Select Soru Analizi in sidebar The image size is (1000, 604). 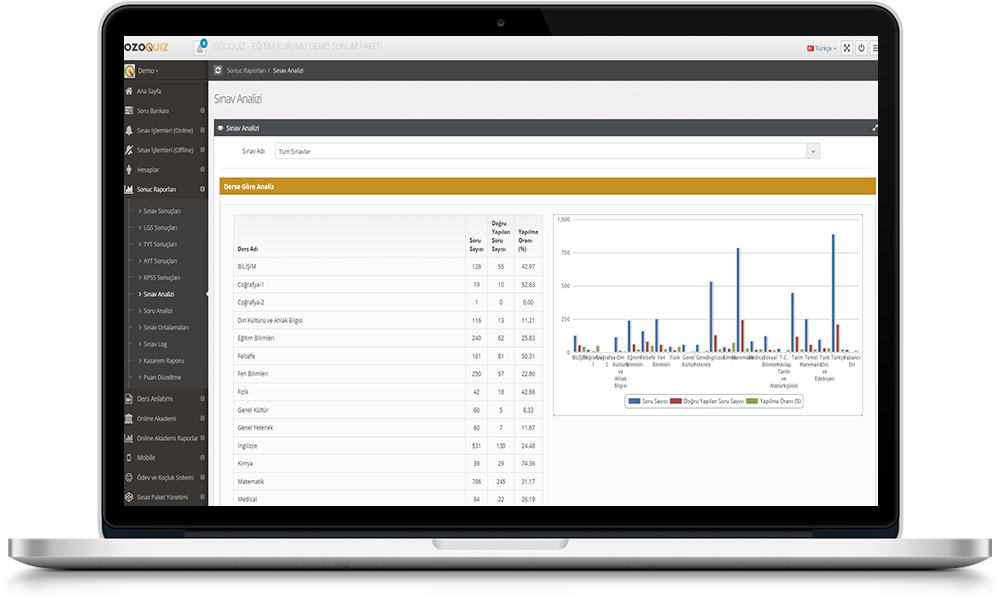point(158,311)
